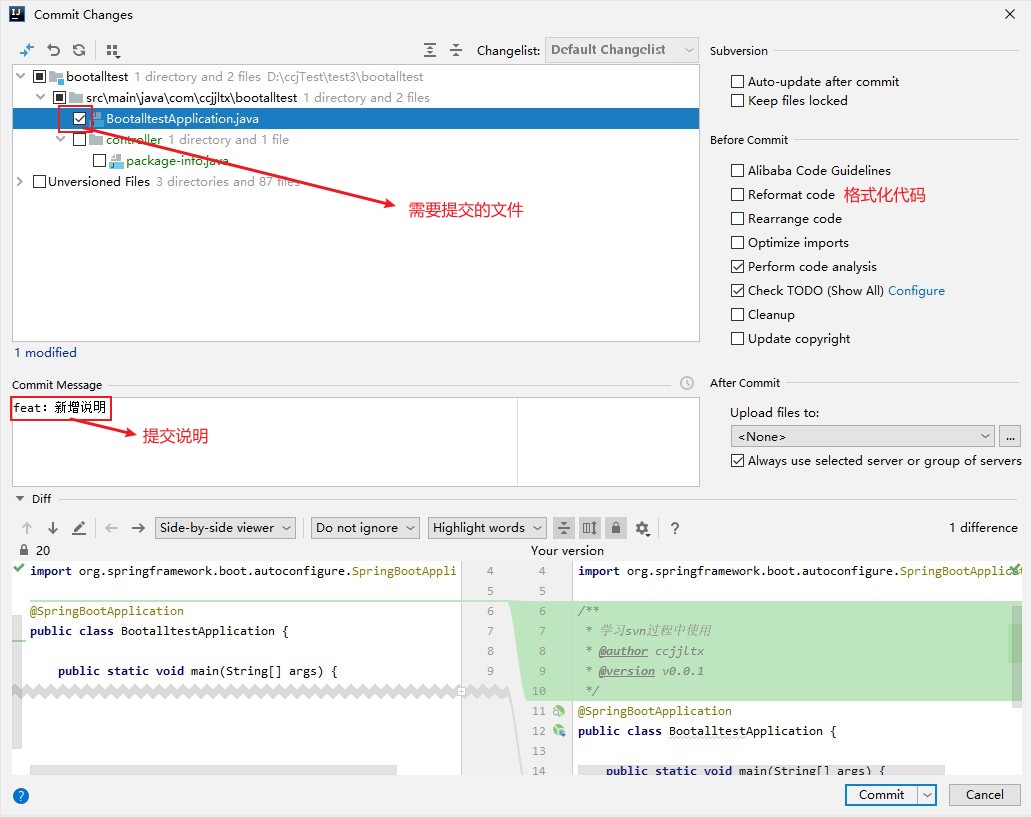
Task: Expand the Unversioned Files node
Action: tap(20, 182)
